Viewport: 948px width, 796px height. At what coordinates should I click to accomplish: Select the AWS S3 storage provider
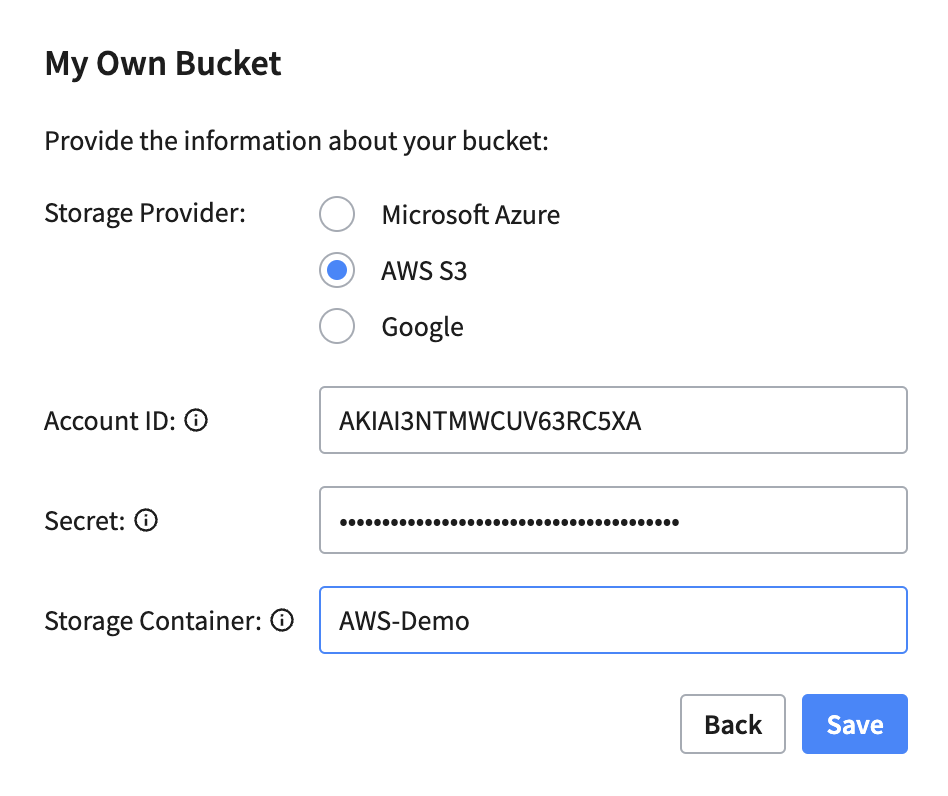coord(337,270)
